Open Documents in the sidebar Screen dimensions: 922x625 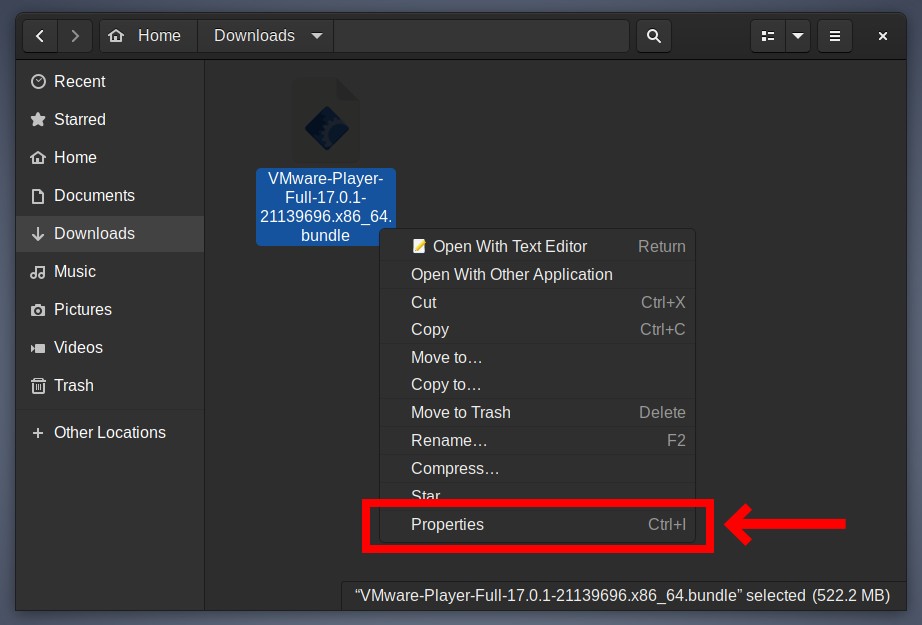(110, 195)
